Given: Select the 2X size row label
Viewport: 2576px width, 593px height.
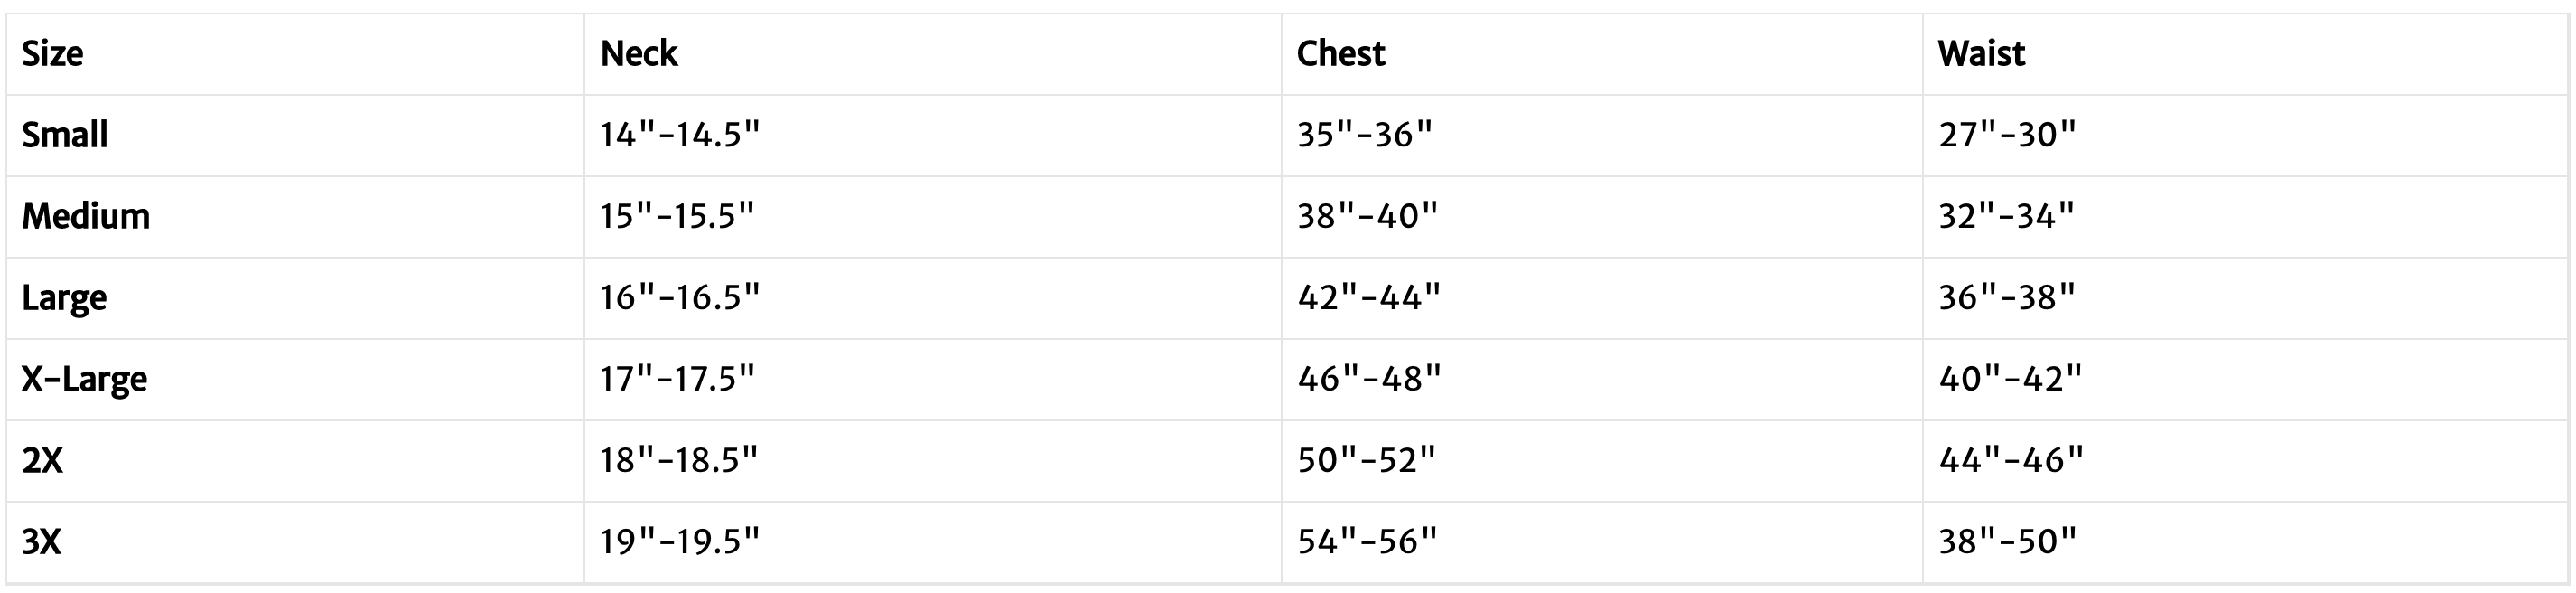Looking at the screenshot, I should click(x=43, y=460).
